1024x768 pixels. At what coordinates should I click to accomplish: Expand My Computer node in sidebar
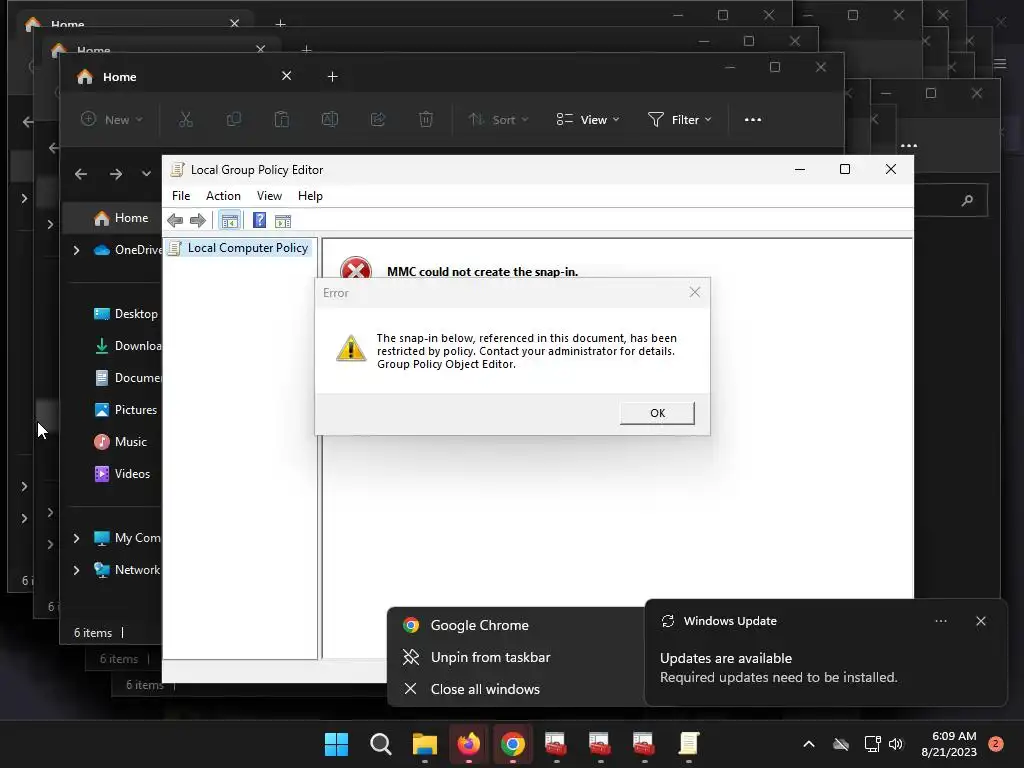coord(76,538)
